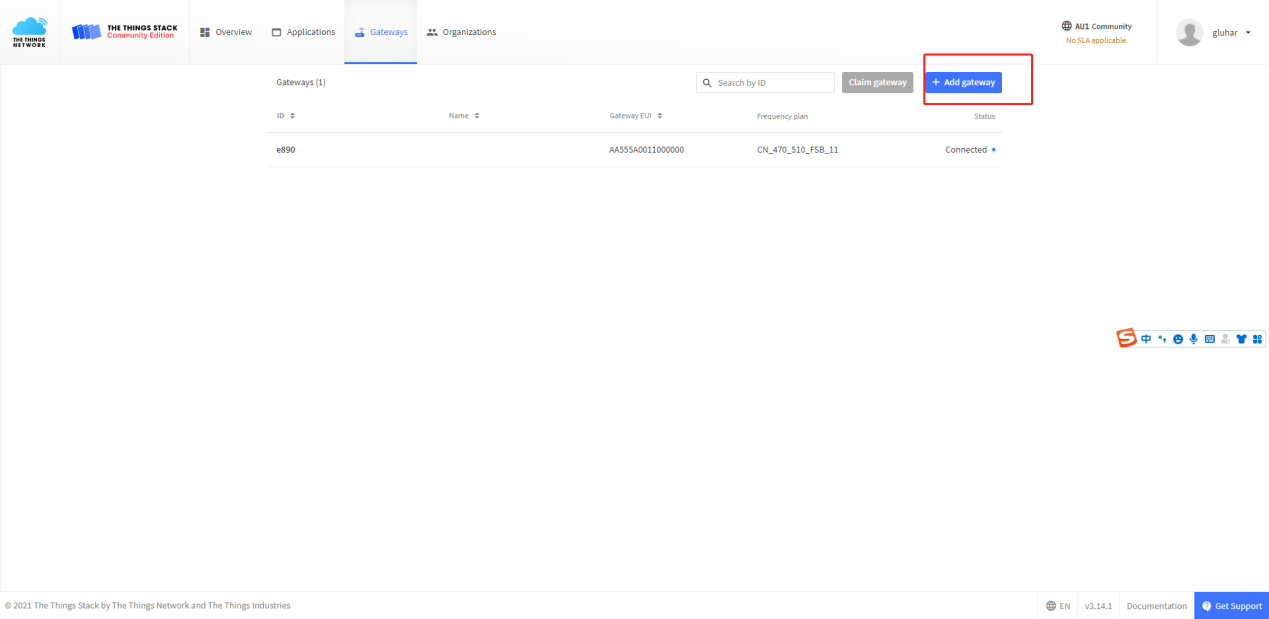
Task: Open Sogou soft keyboard icon
Action: (x=1209, y=339)
